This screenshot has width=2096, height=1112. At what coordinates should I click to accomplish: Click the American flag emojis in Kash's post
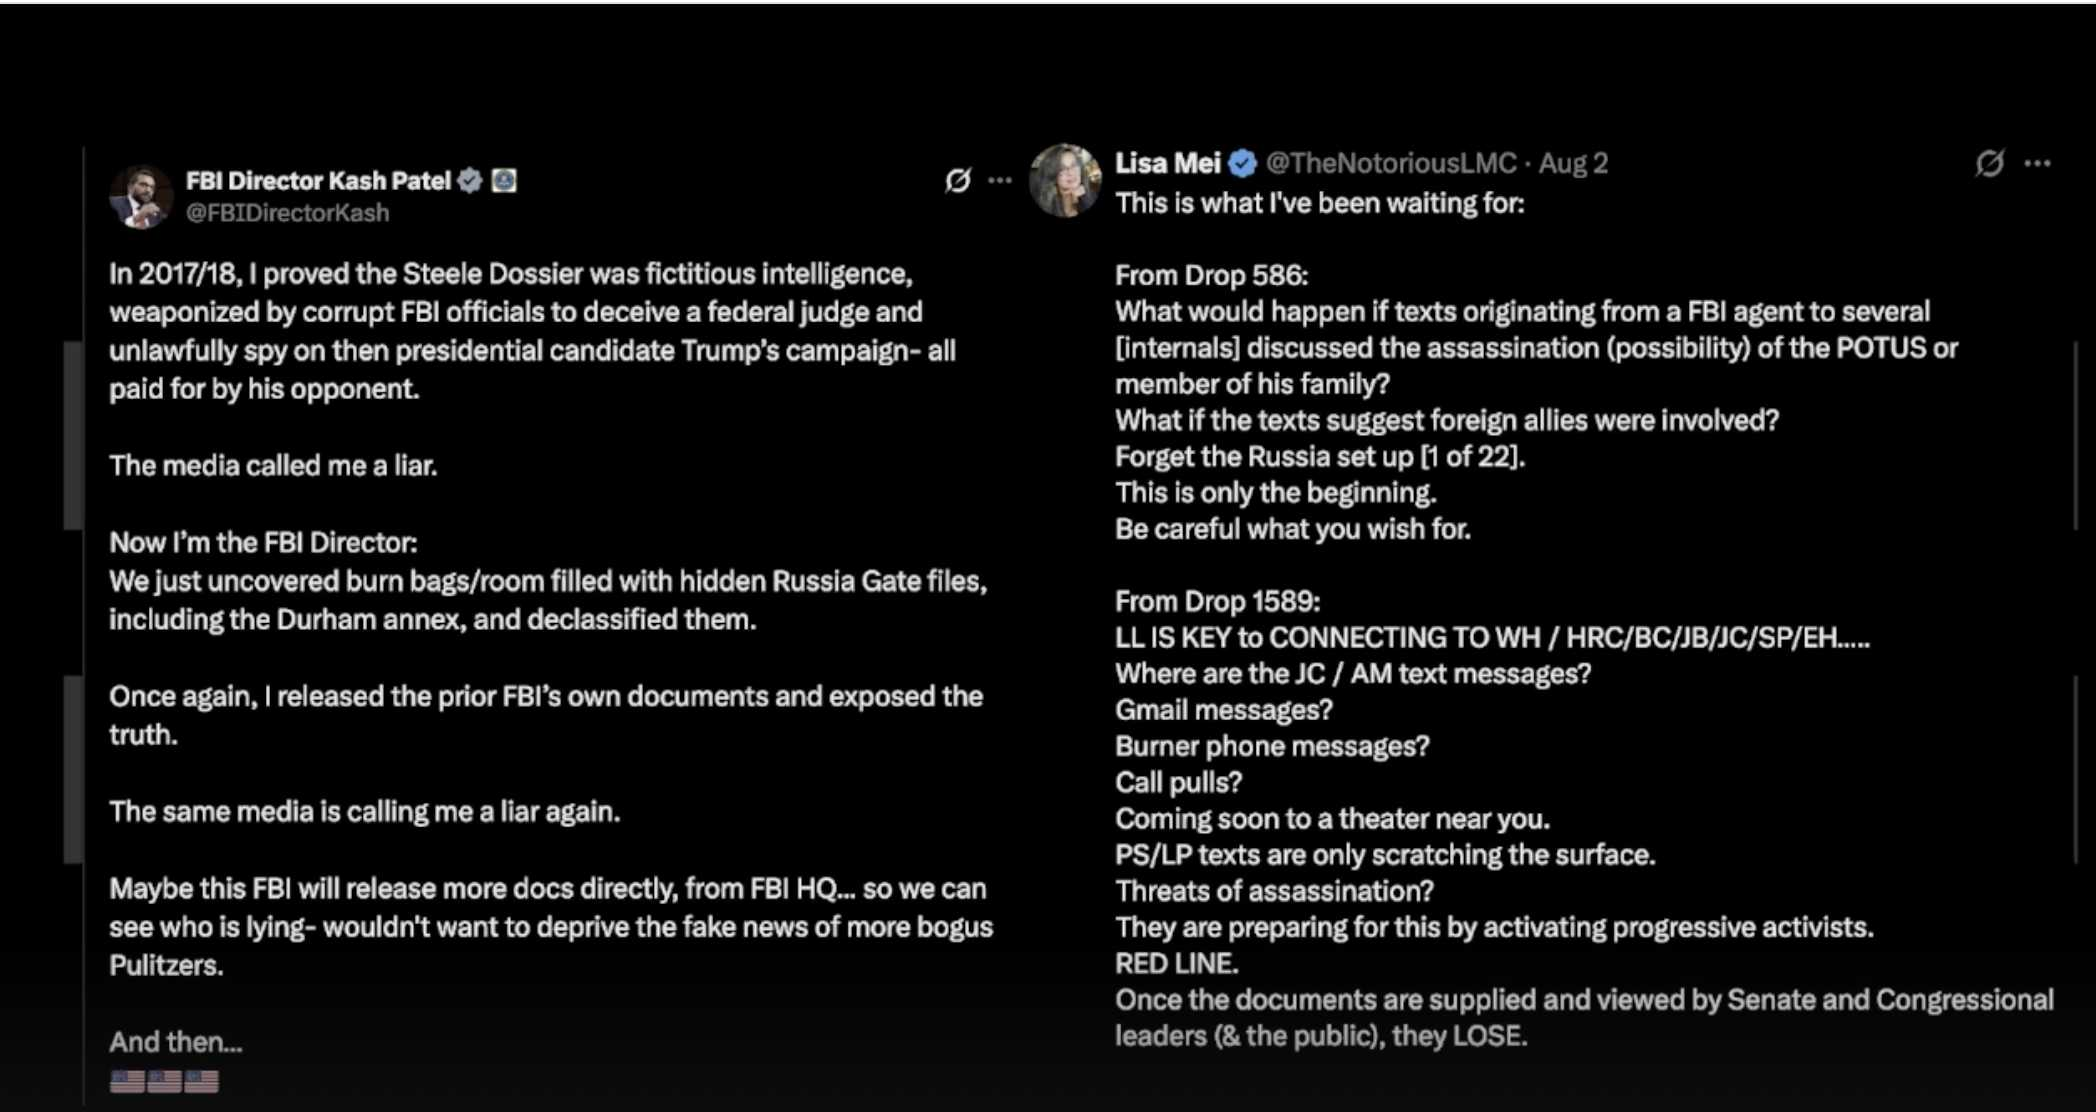coord(164,1081)
